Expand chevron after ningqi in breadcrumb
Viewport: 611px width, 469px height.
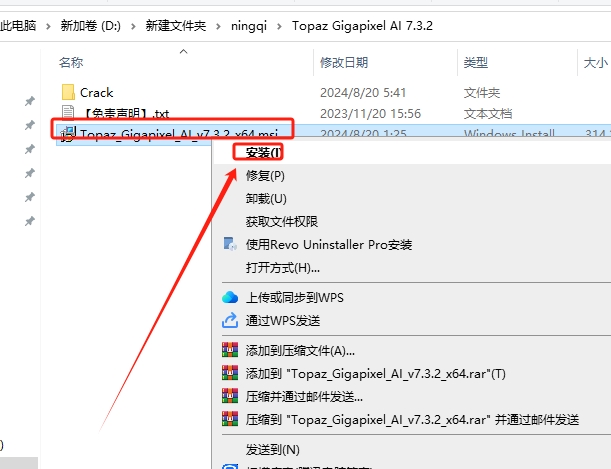pyautogui.click(x=279, y=26)
